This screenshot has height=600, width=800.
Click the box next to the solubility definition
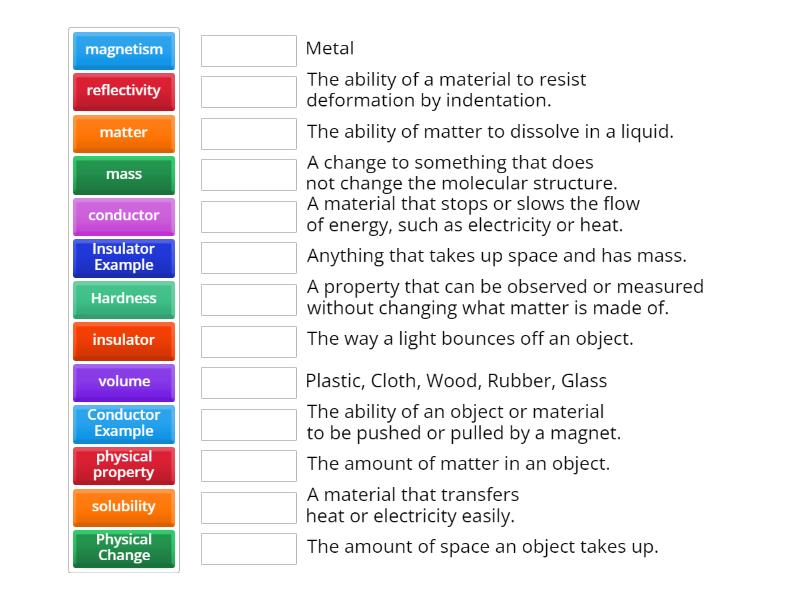point(249,131)
